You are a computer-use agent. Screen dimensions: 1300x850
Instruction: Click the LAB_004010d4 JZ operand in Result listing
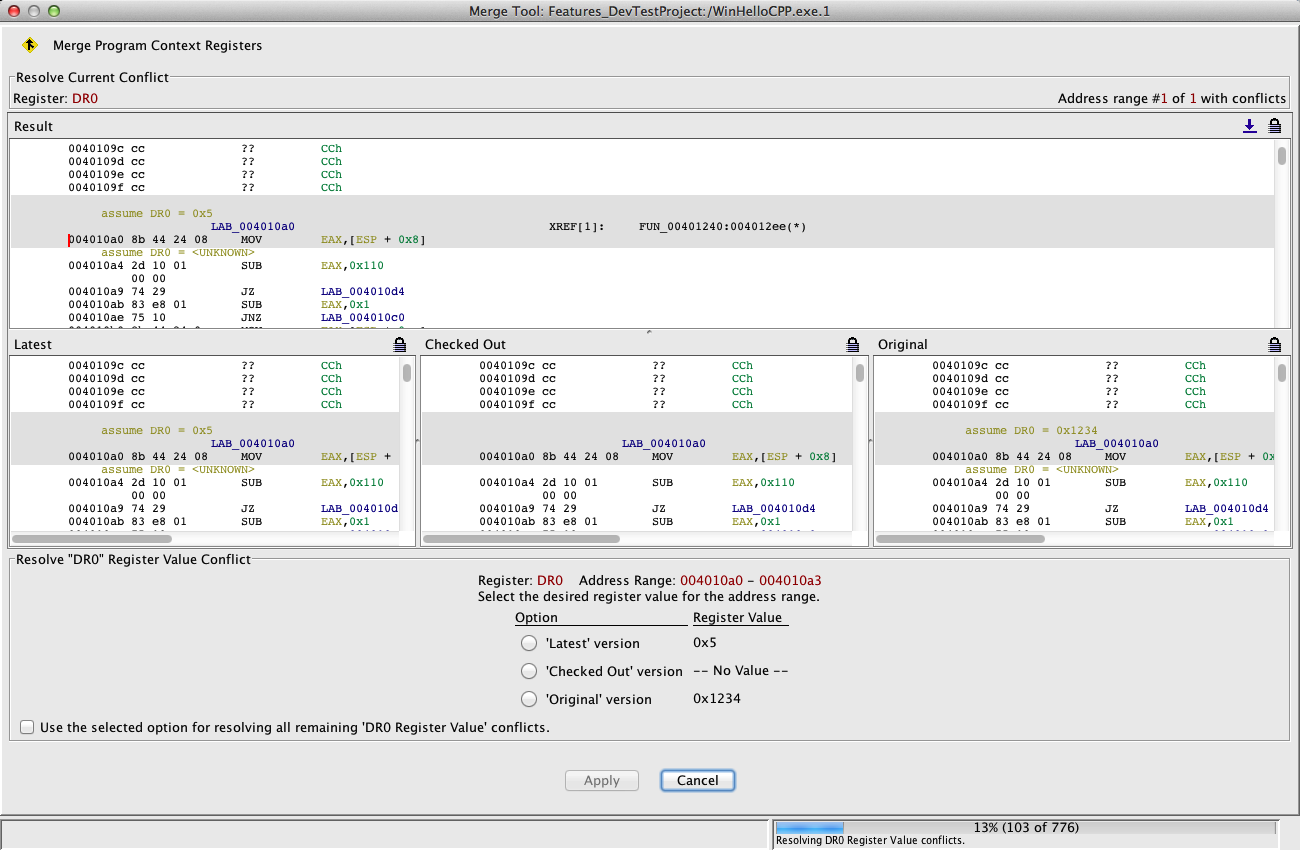point(362,292)
